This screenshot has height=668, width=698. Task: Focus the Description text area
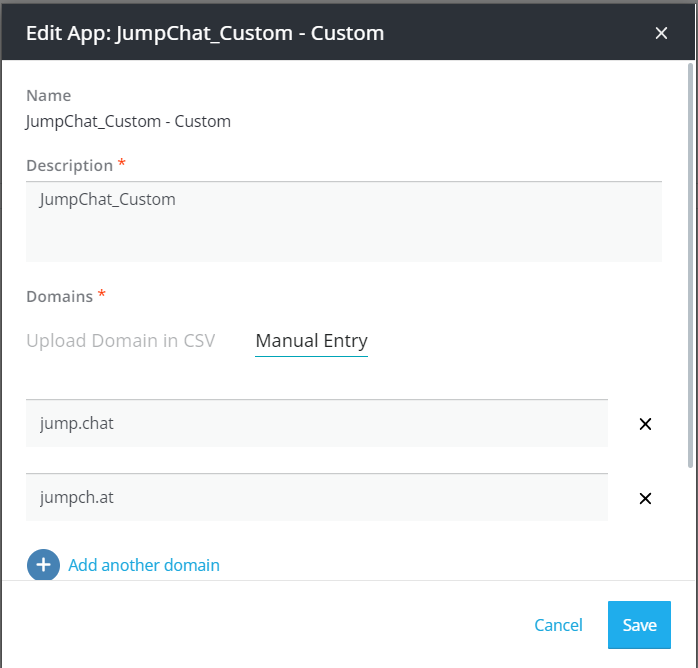tap(343, 232)
